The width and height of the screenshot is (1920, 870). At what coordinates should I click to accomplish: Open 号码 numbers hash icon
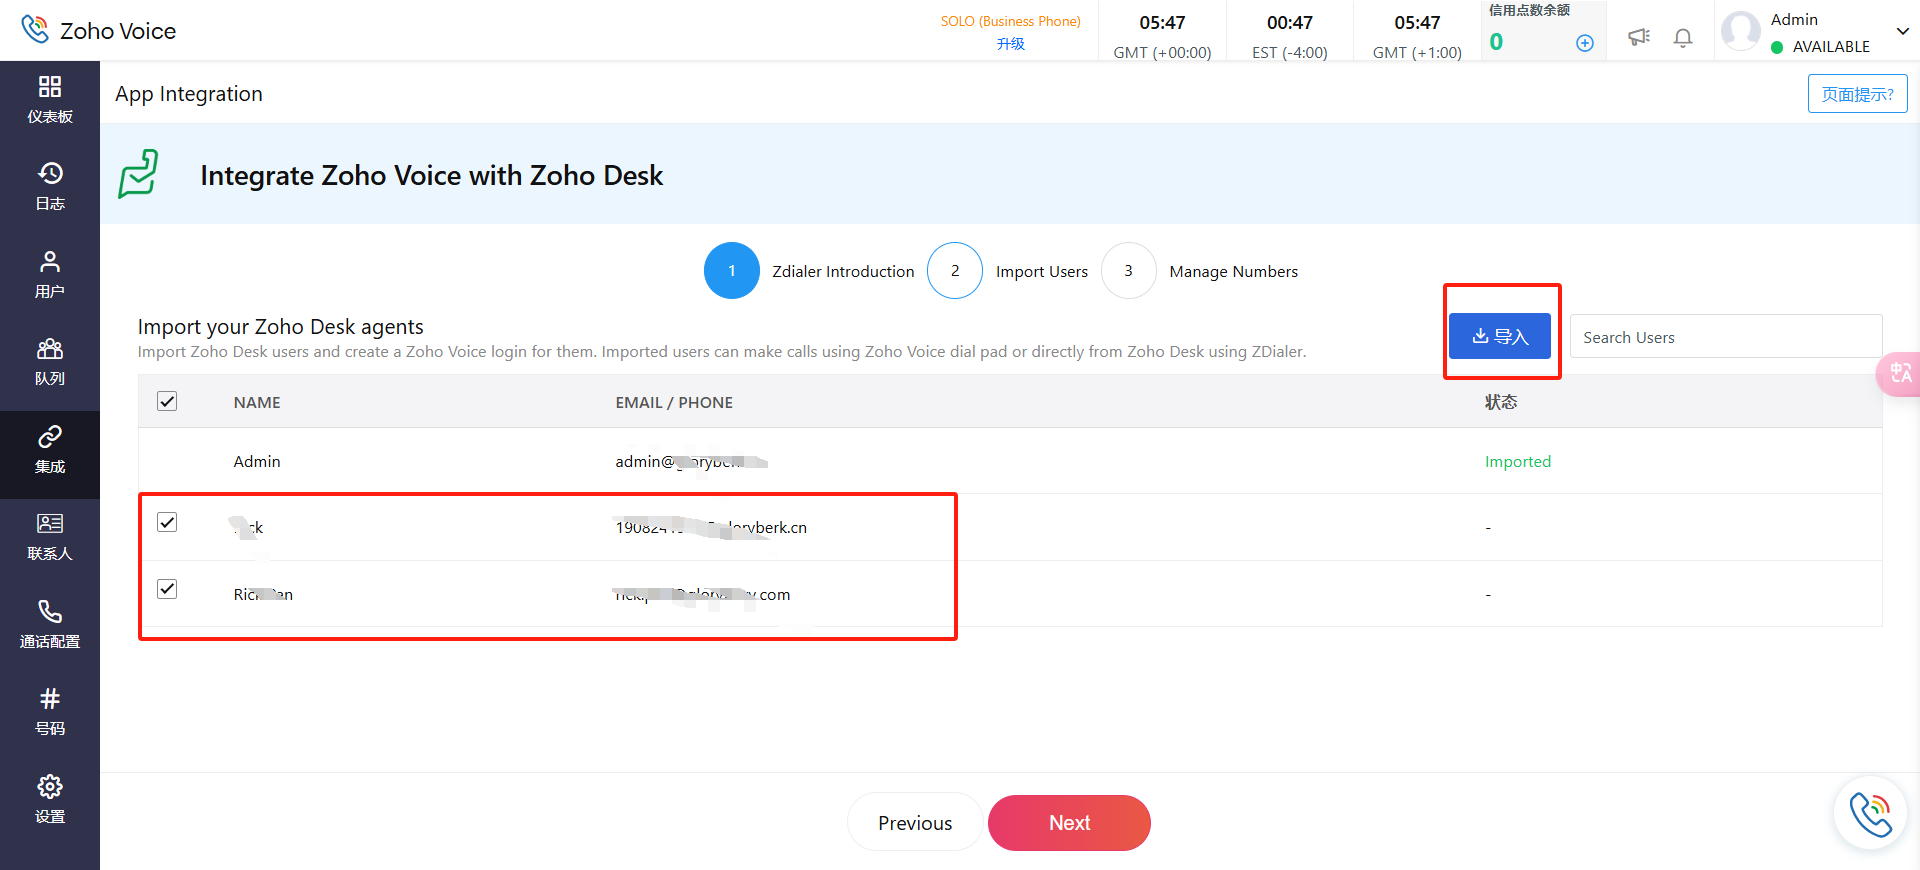point(50,711)
